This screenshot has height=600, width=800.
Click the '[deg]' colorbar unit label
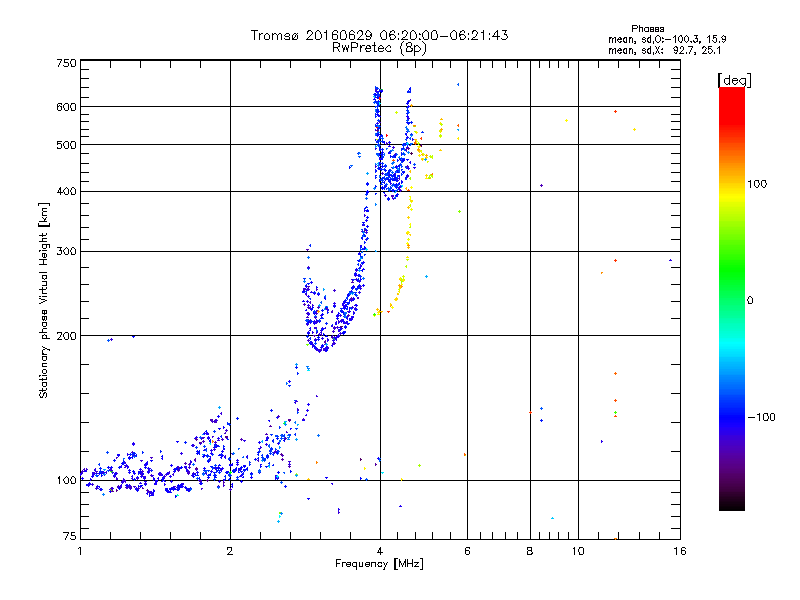[x=734, y=80]
